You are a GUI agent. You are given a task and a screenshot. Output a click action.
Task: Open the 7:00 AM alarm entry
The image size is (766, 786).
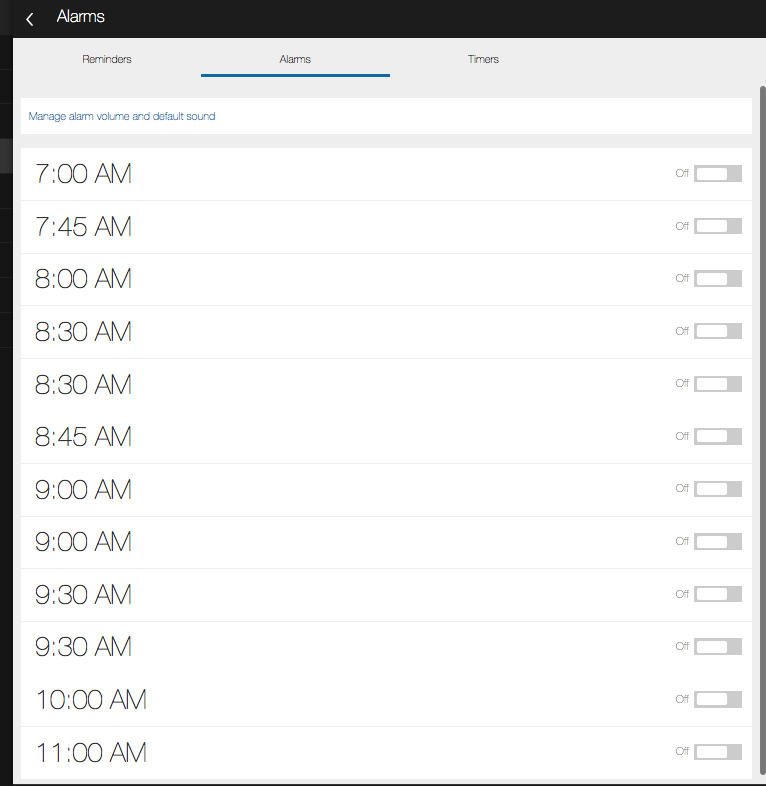click(x=83, y=174)
